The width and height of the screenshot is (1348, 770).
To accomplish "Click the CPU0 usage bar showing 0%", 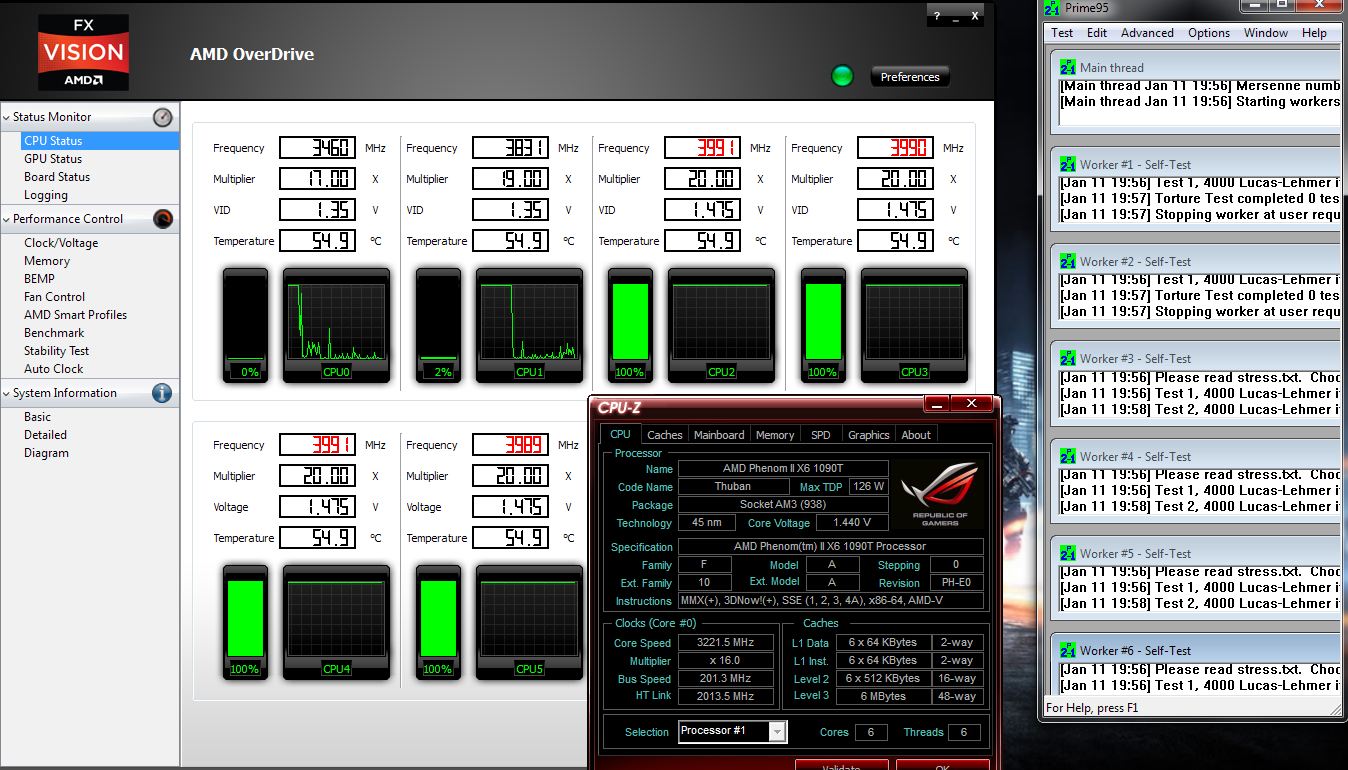I will [x=245, y=325].
